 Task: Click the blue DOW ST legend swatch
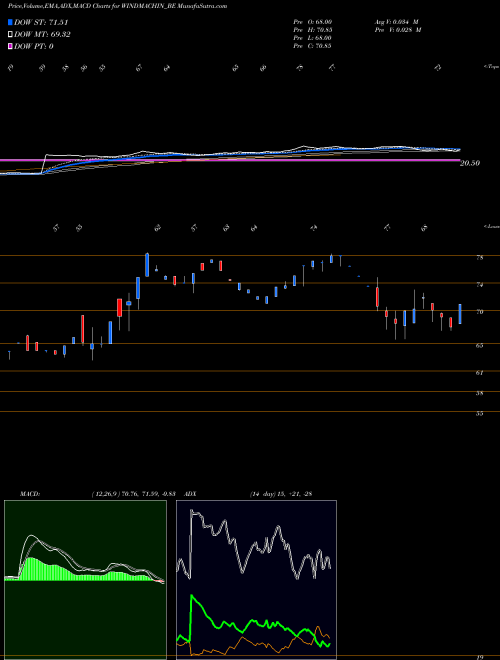tap(10, 22)
